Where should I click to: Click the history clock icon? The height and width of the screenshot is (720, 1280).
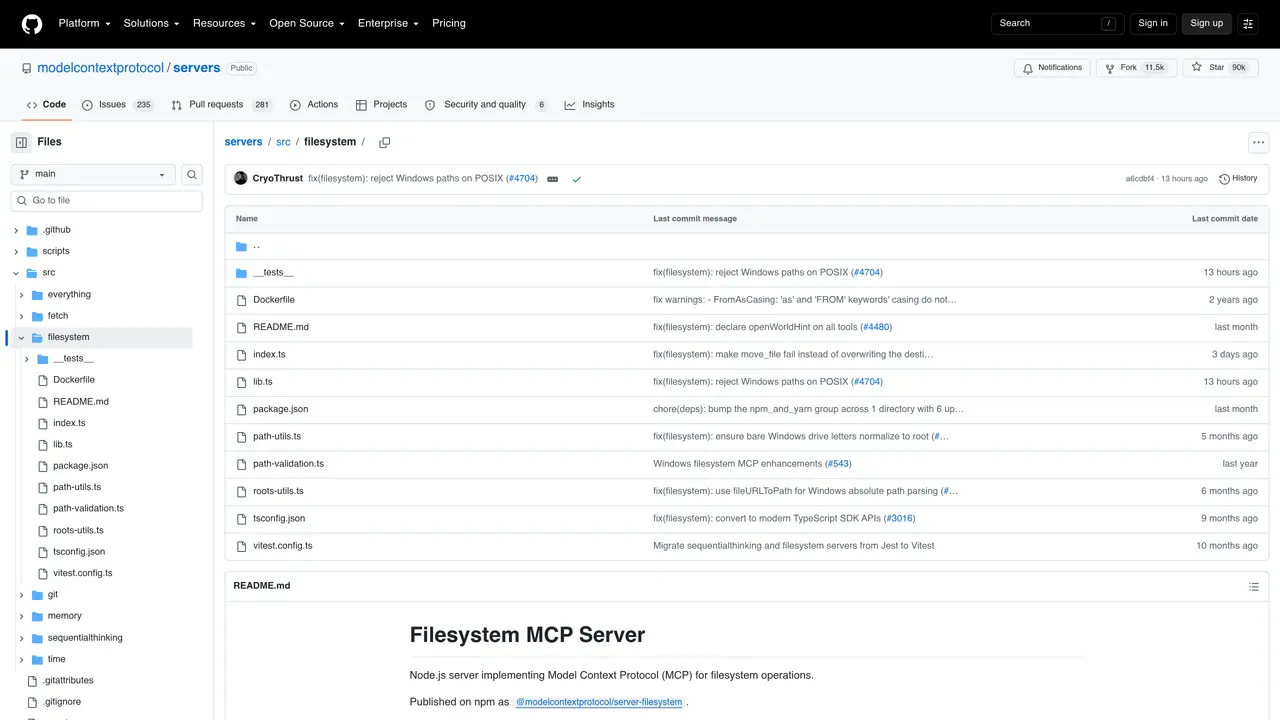pyautogui.click(x=1224, y=179)
